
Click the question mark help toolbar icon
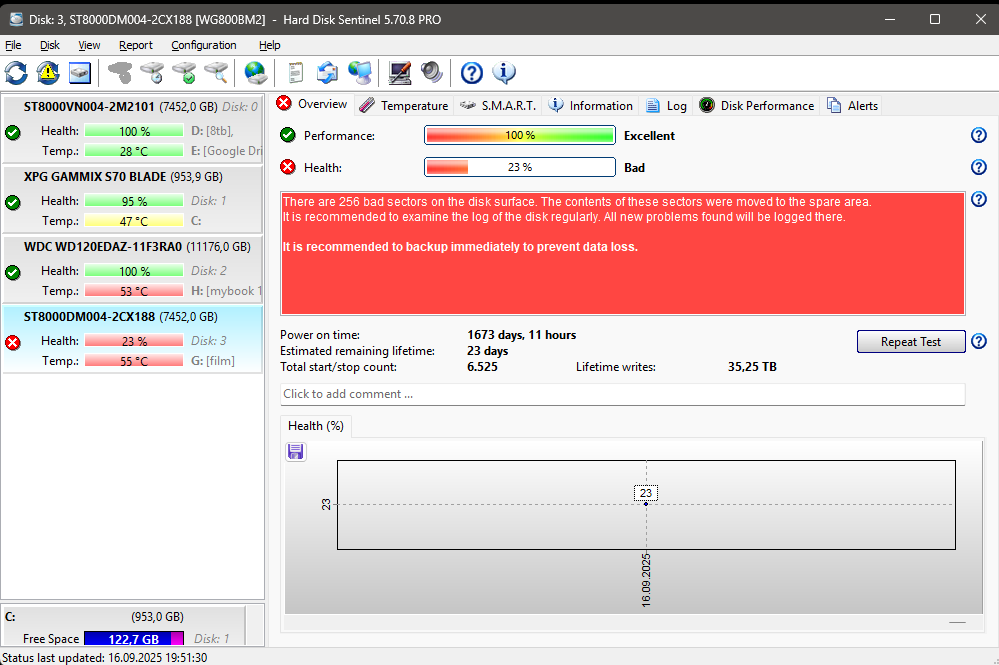click(x=471, y=73)
